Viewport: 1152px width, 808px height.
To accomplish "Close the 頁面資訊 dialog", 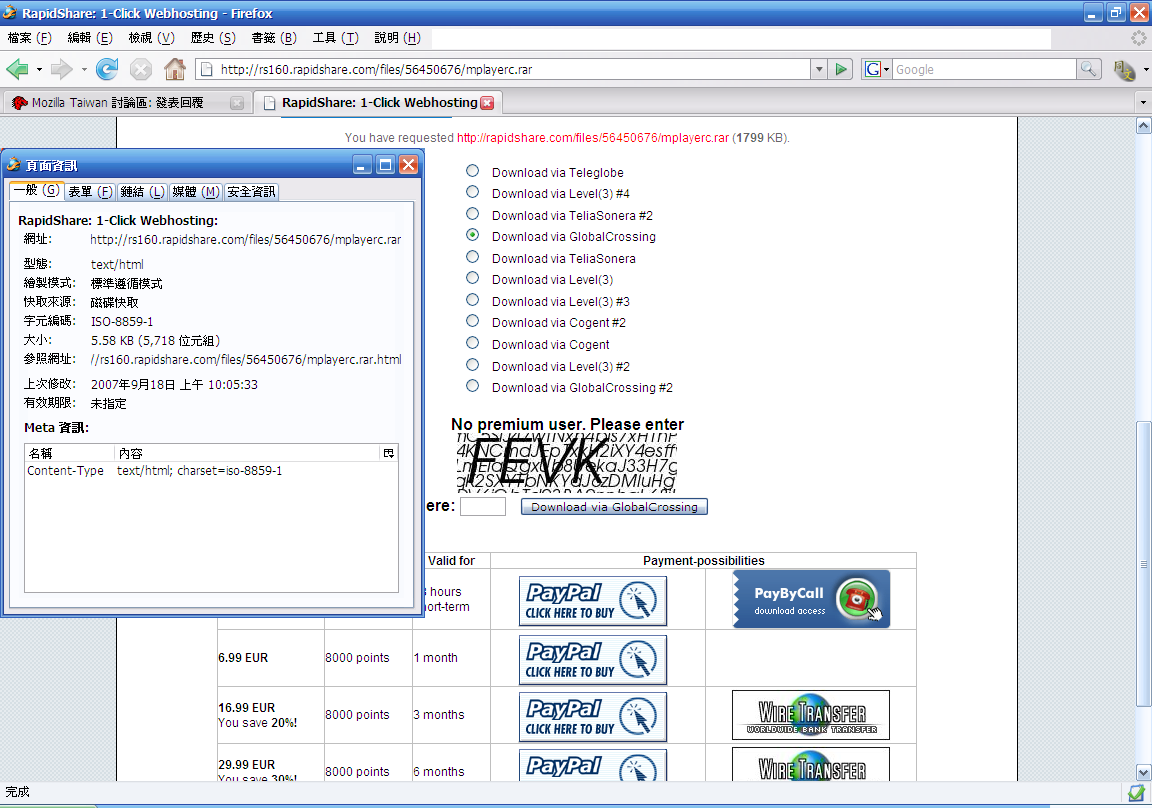I will [408, 165].
